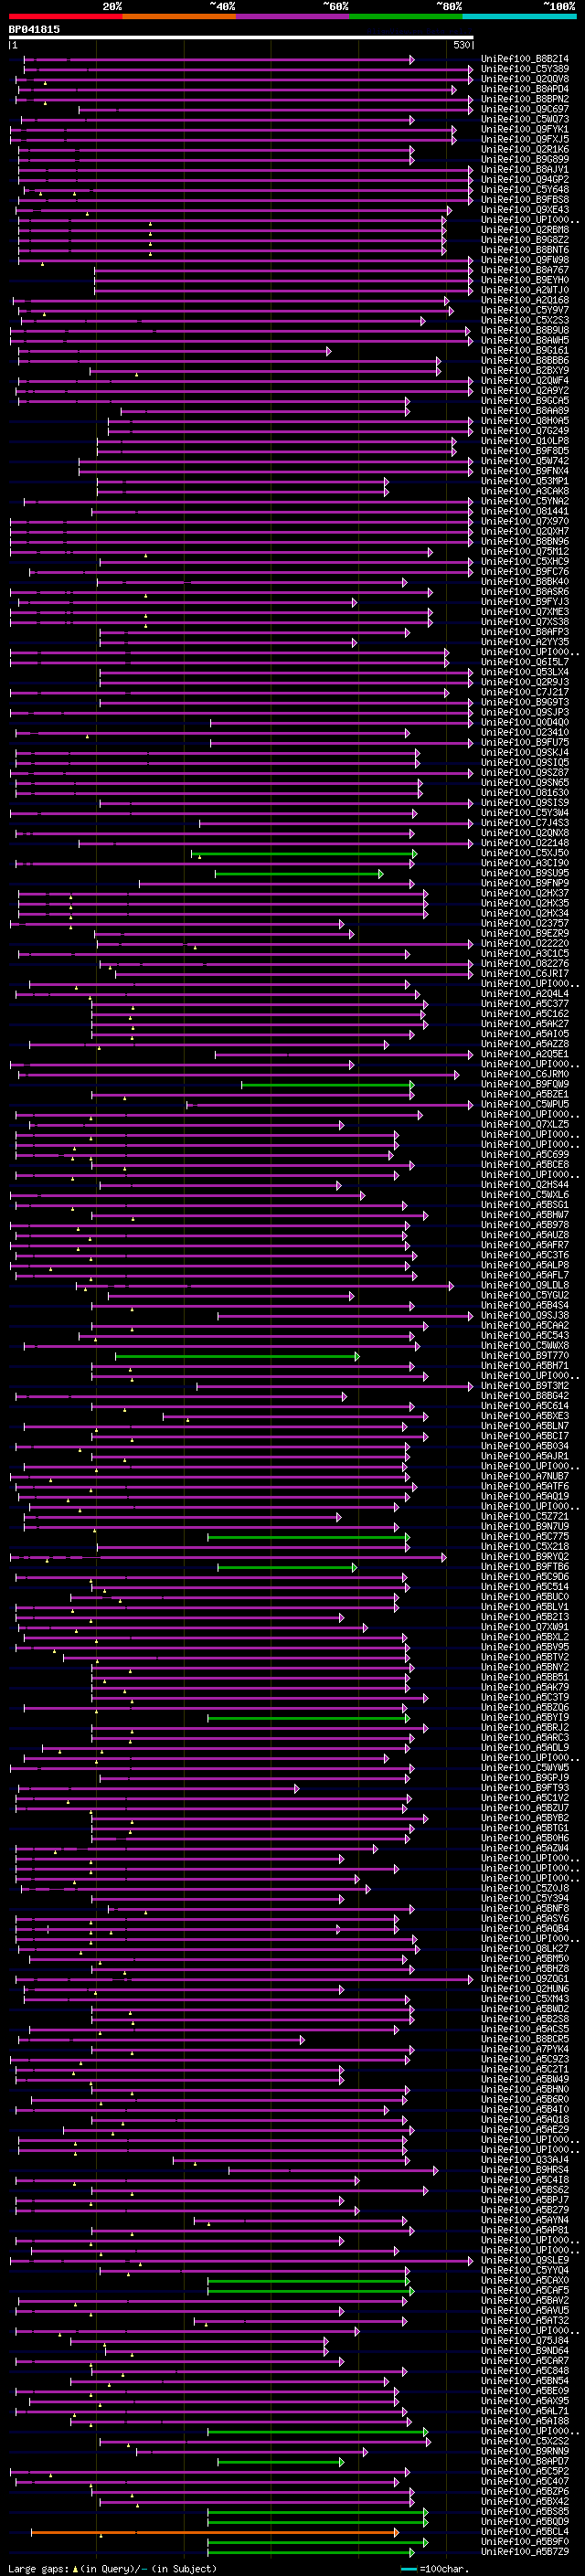The width and height of the screenshot is (585, 2576).
Task: Open hit UniRef100_B8BPN2
Action: tap(525, 99)
